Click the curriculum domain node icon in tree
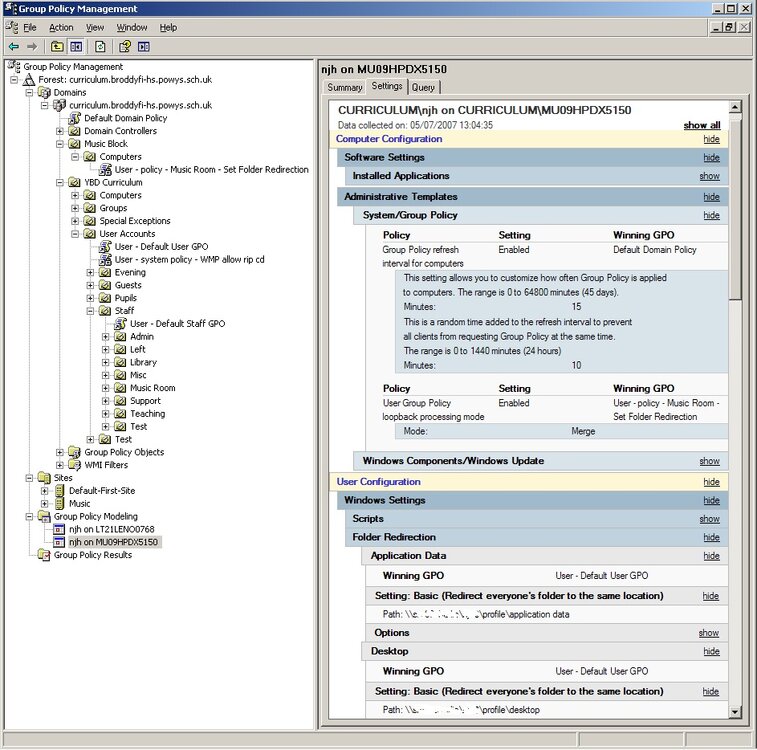 coord(59,105)
